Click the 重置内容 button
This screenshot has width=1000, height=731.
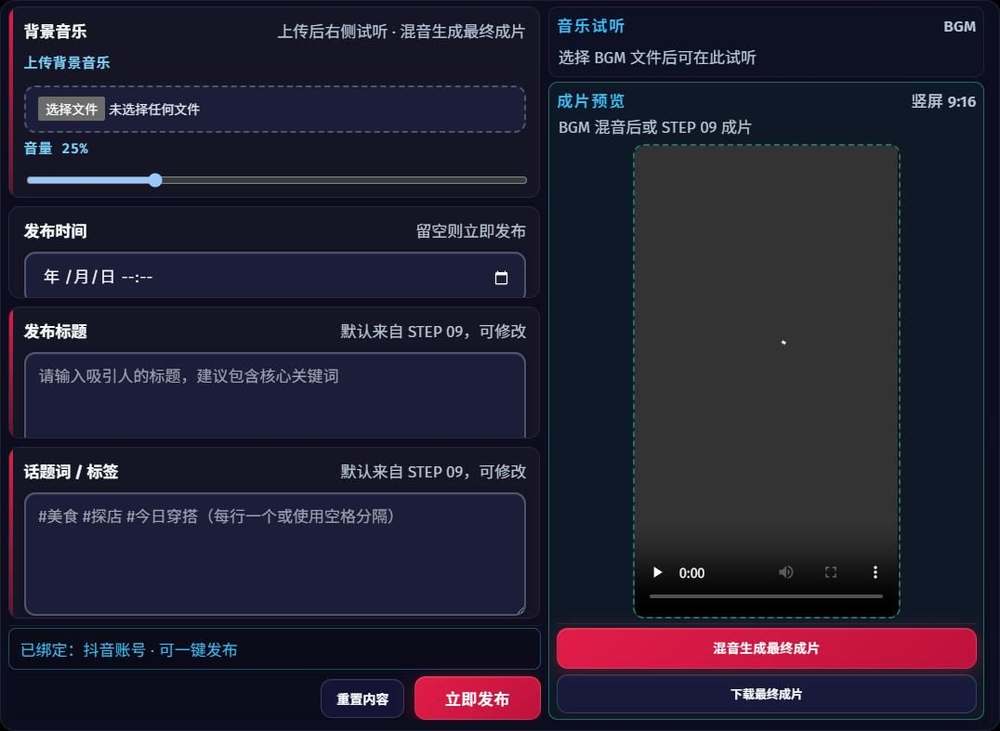362,699
